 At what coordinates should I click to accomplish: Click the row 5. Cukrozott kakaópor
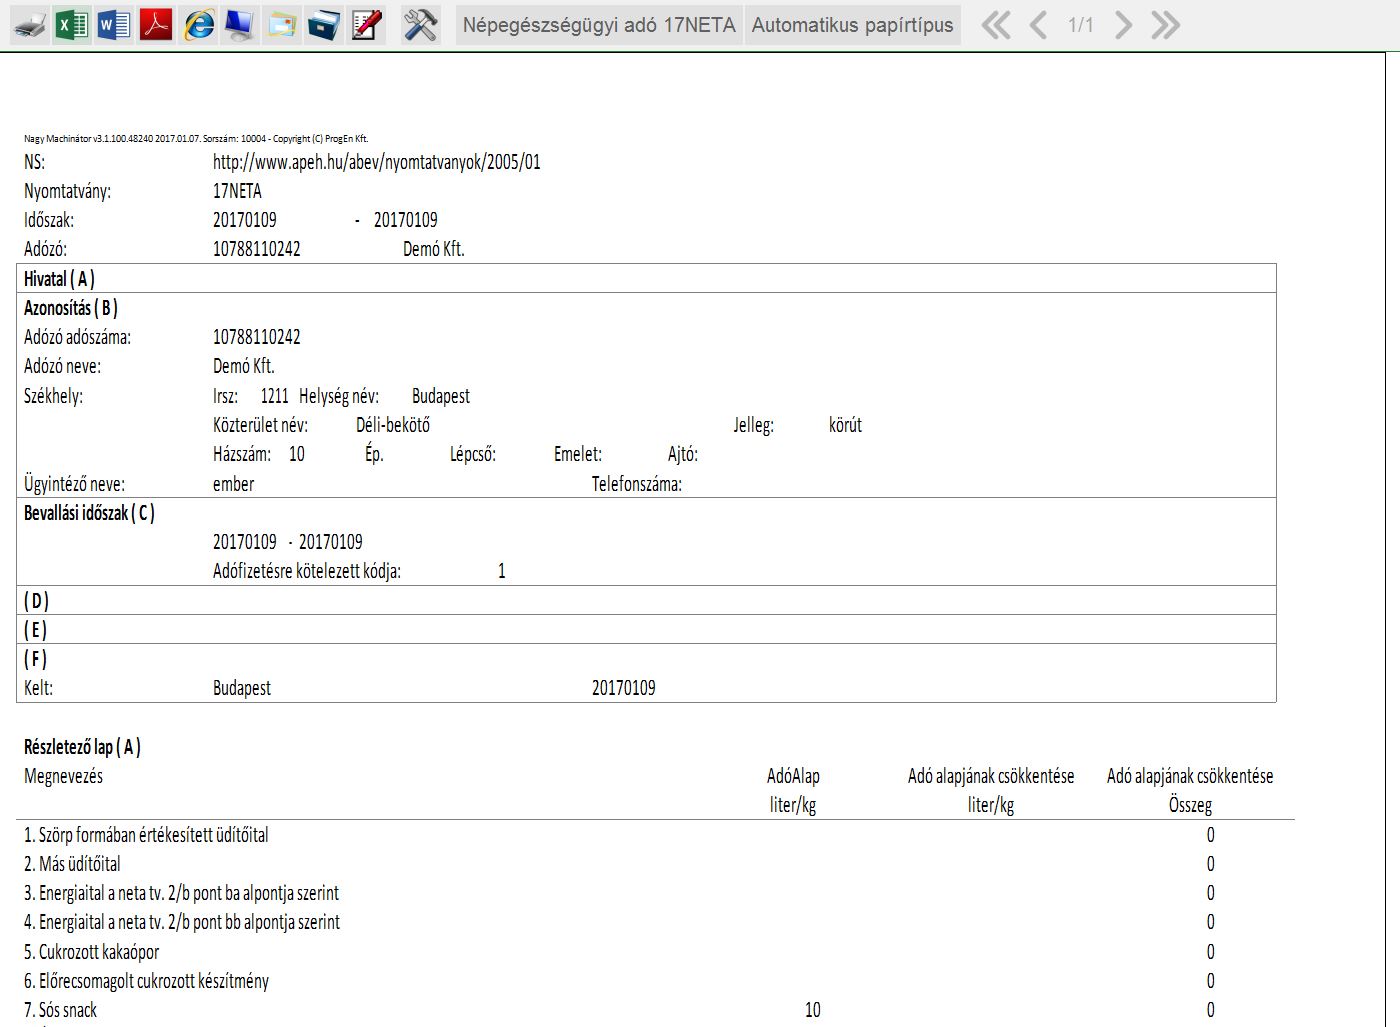[x=91, y=952]
